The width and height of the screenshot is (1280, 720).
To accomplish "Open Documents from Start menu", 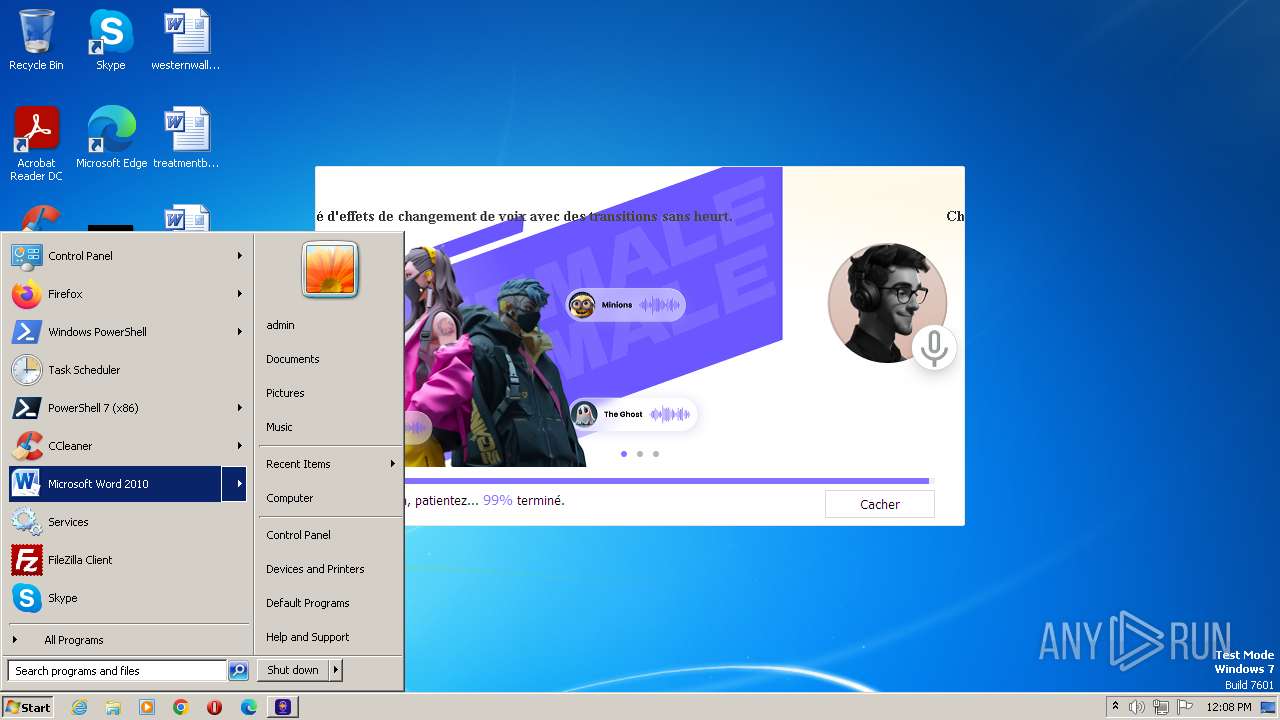I will pyautogui.click(x=330, y=359).
